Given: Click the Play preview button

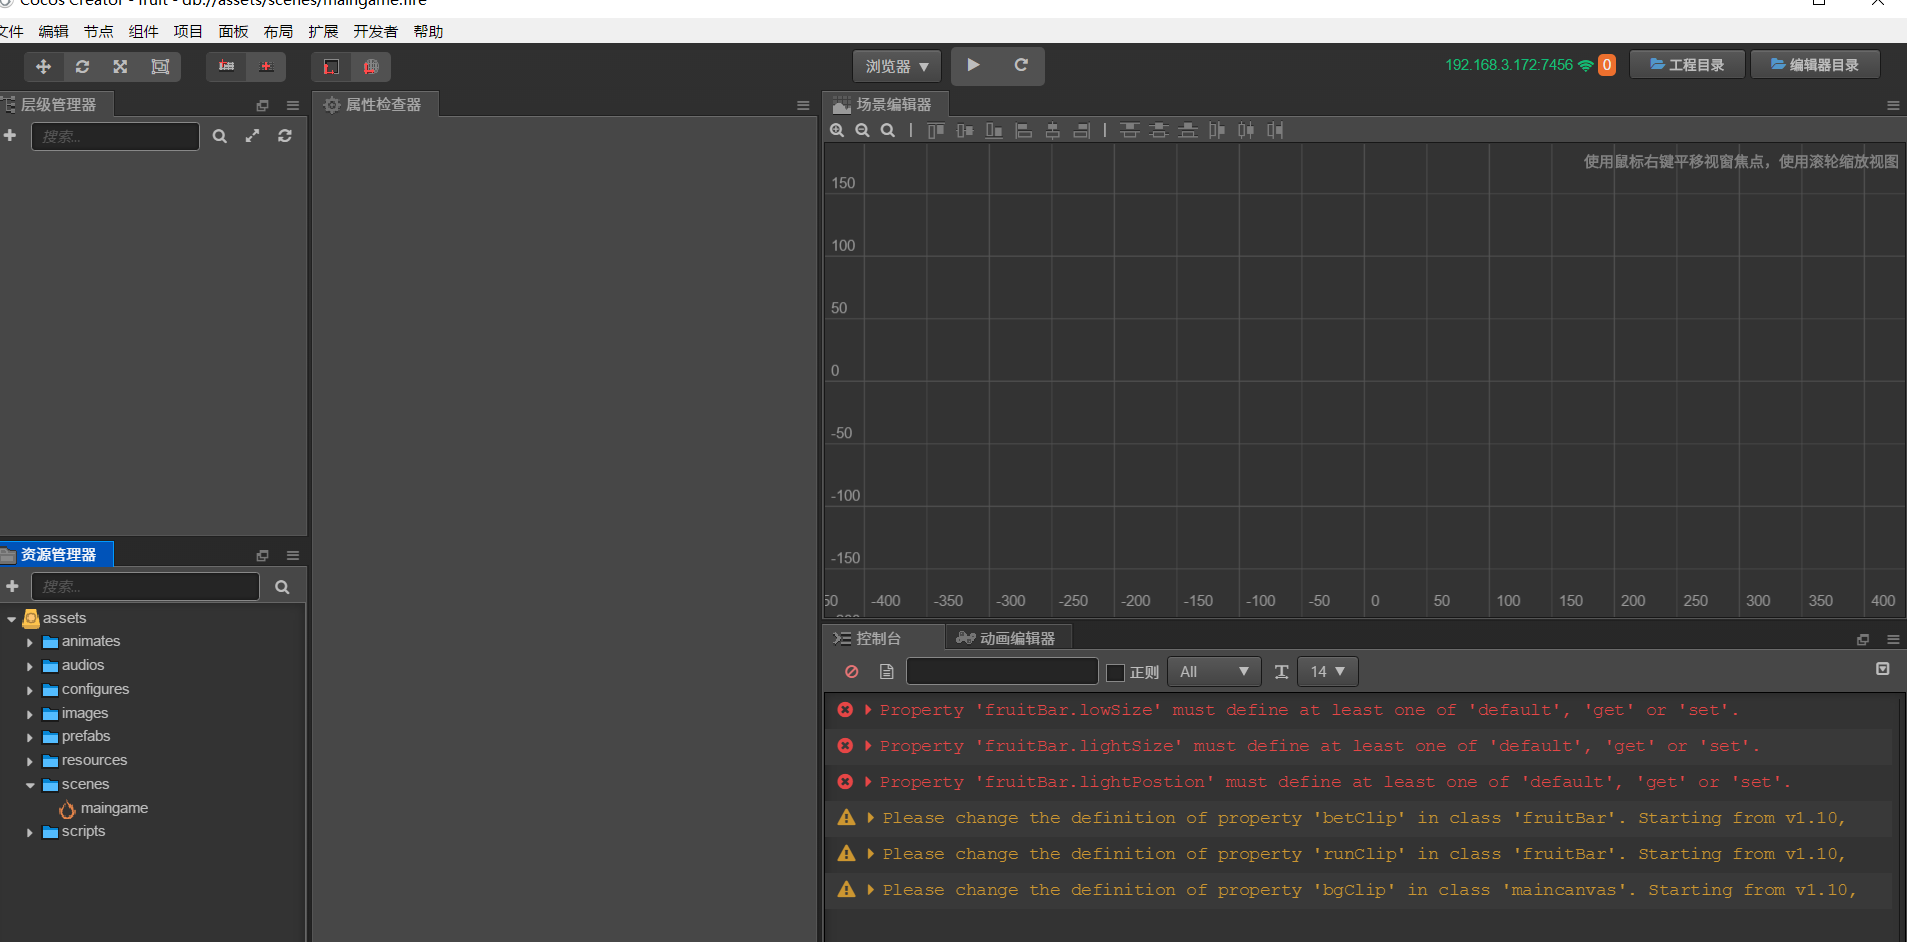Looking at the screenshot, I should click(973, 65).
